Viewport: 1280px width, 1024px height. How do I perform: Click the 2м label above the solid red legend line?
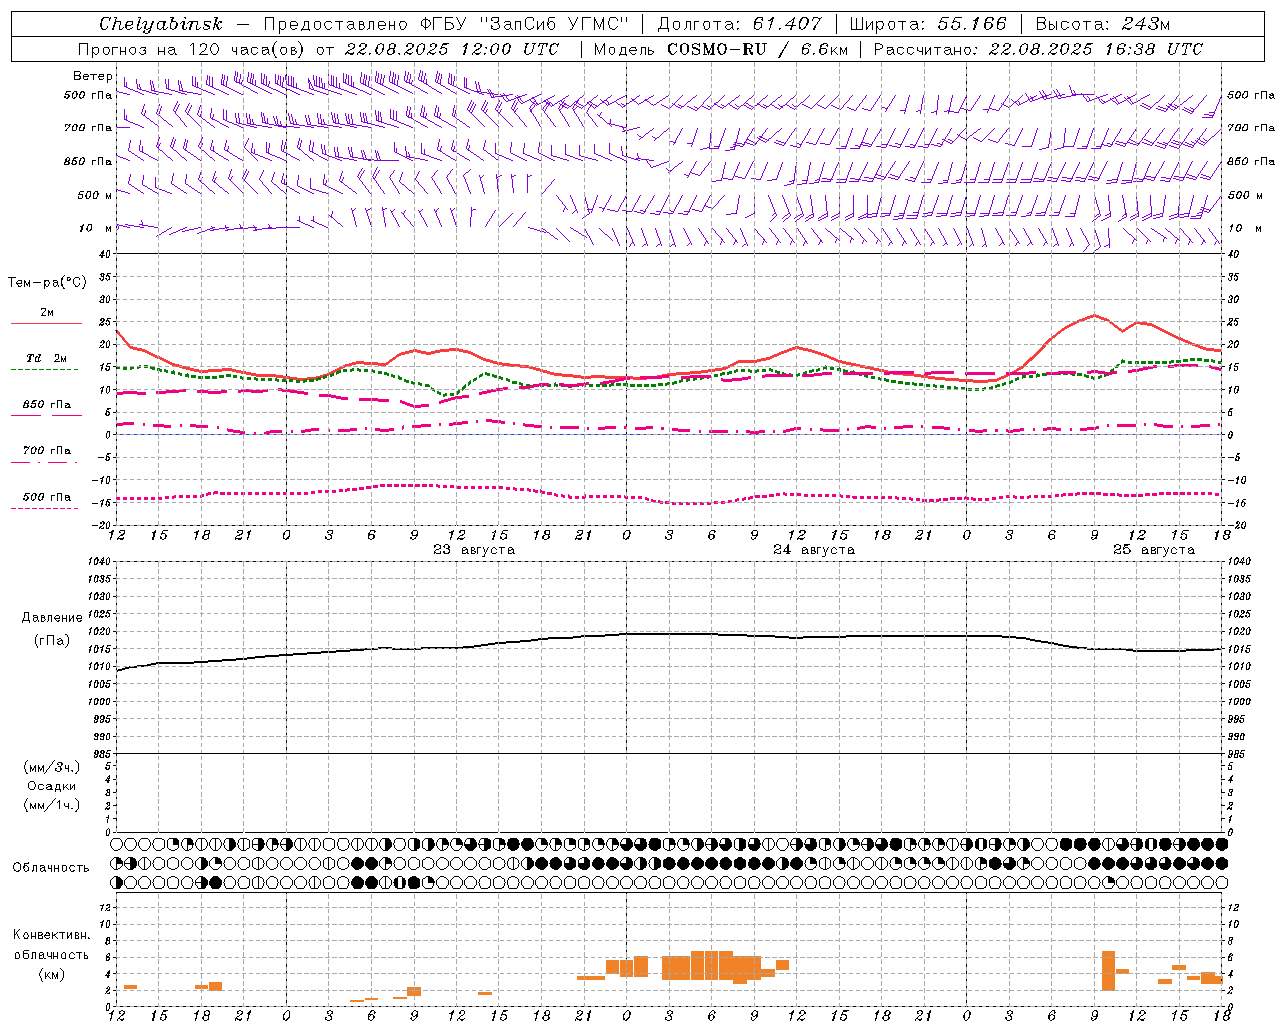click(x=47, y=312)
